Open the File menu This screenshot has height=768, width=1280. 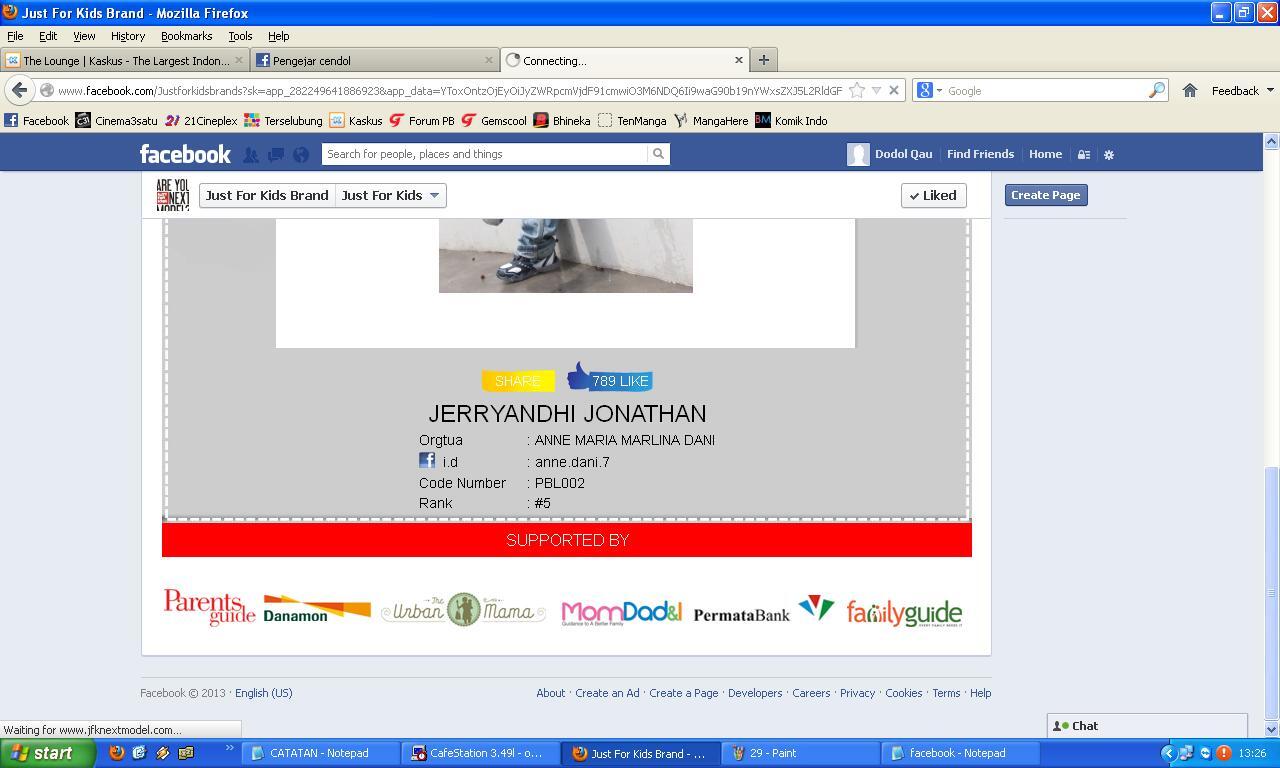(x=15, y=36)
